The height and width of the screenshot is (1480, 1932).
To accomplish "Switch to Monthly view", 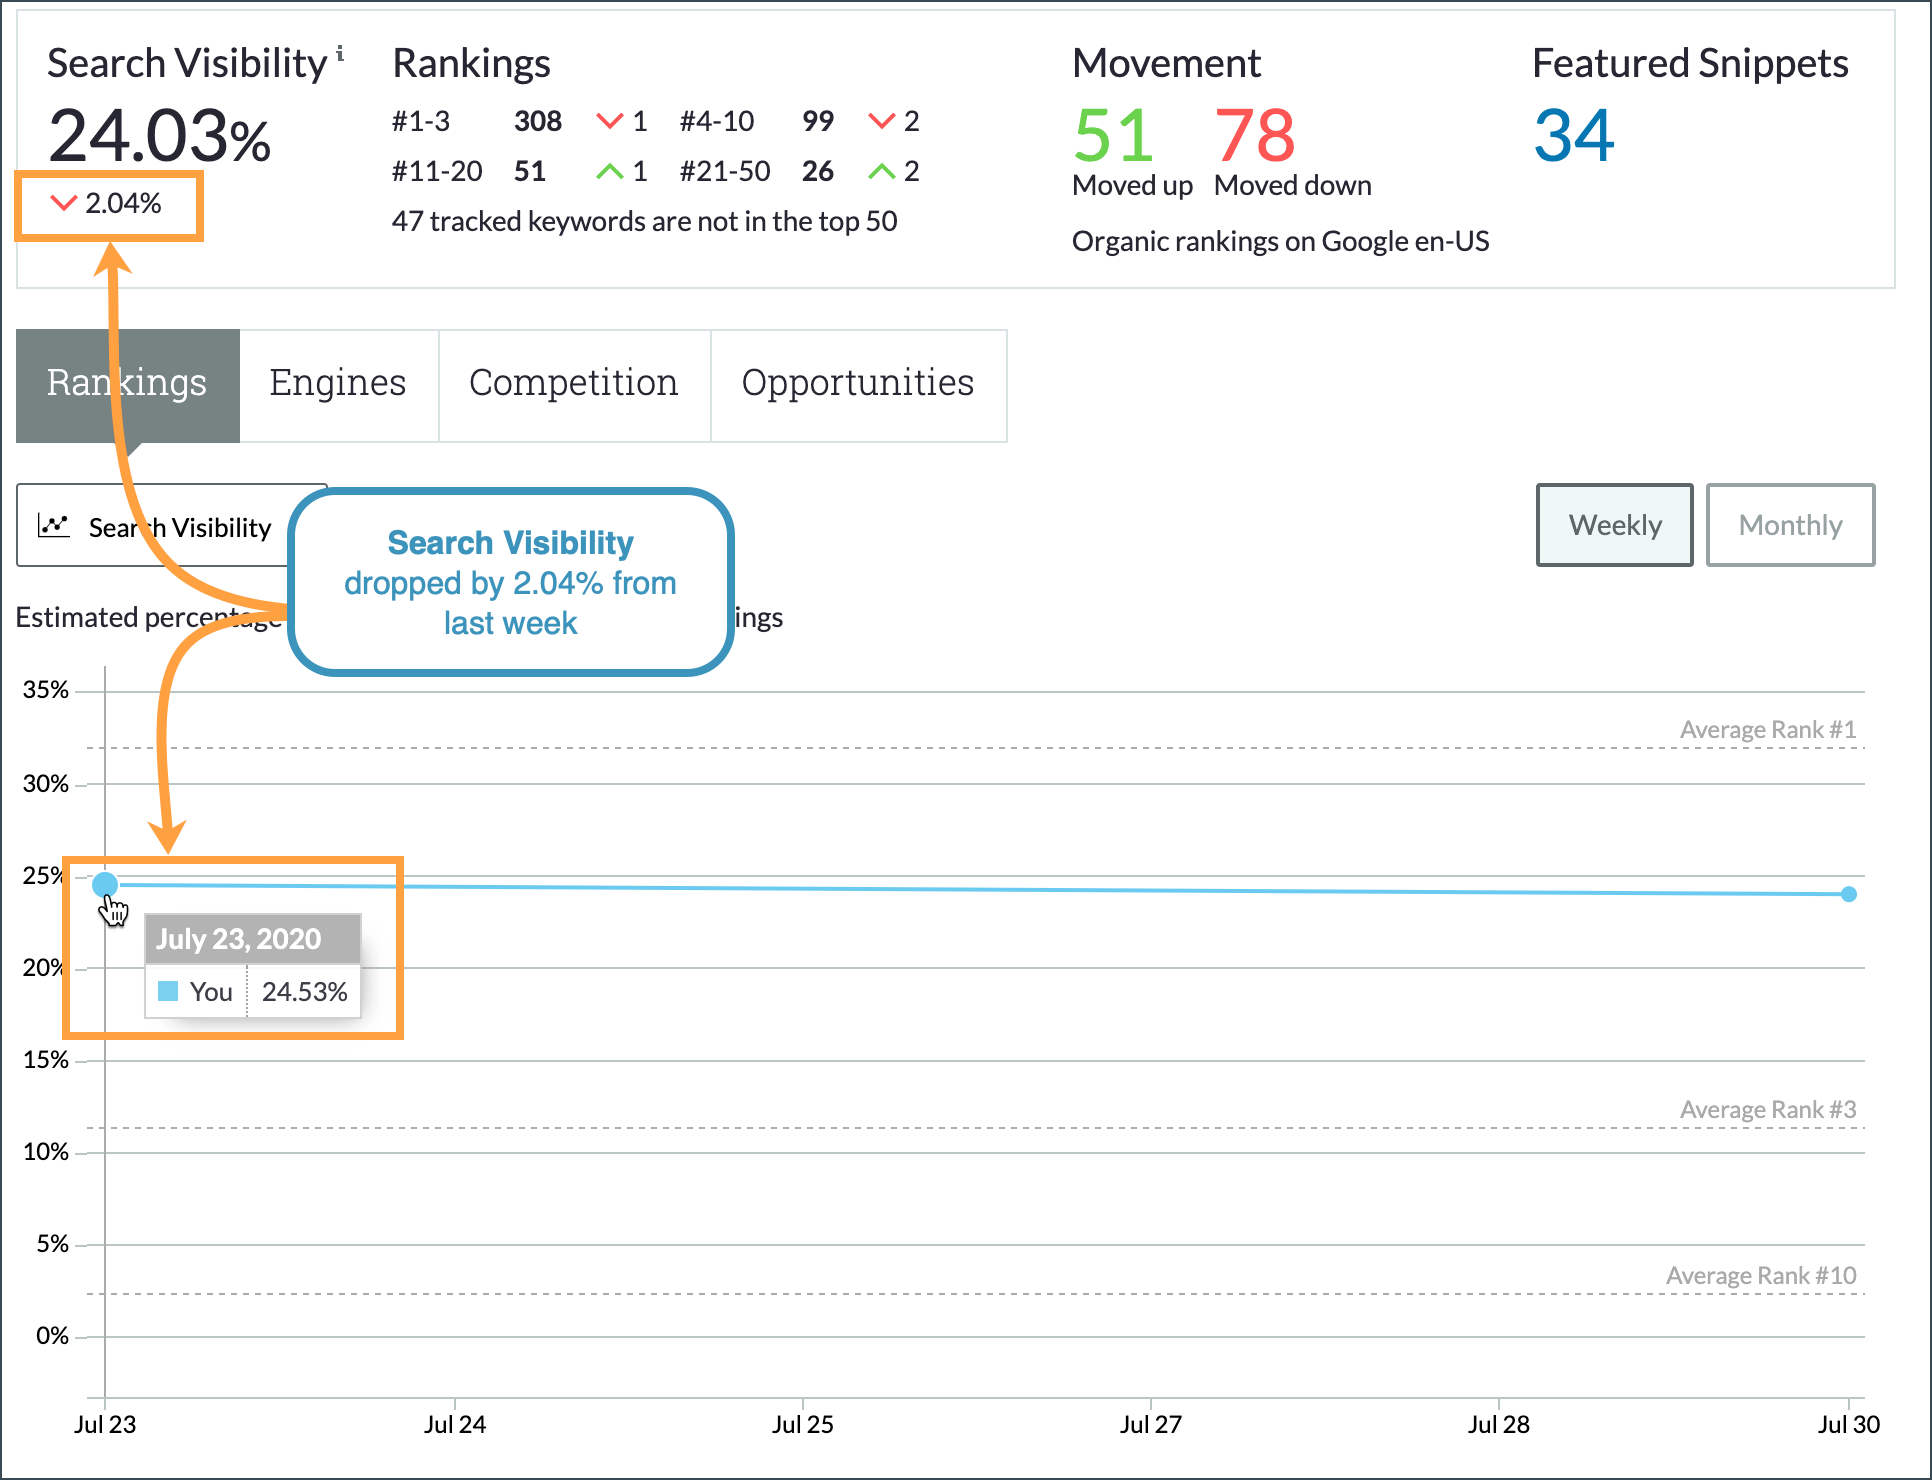I will tap(1790, 524).
